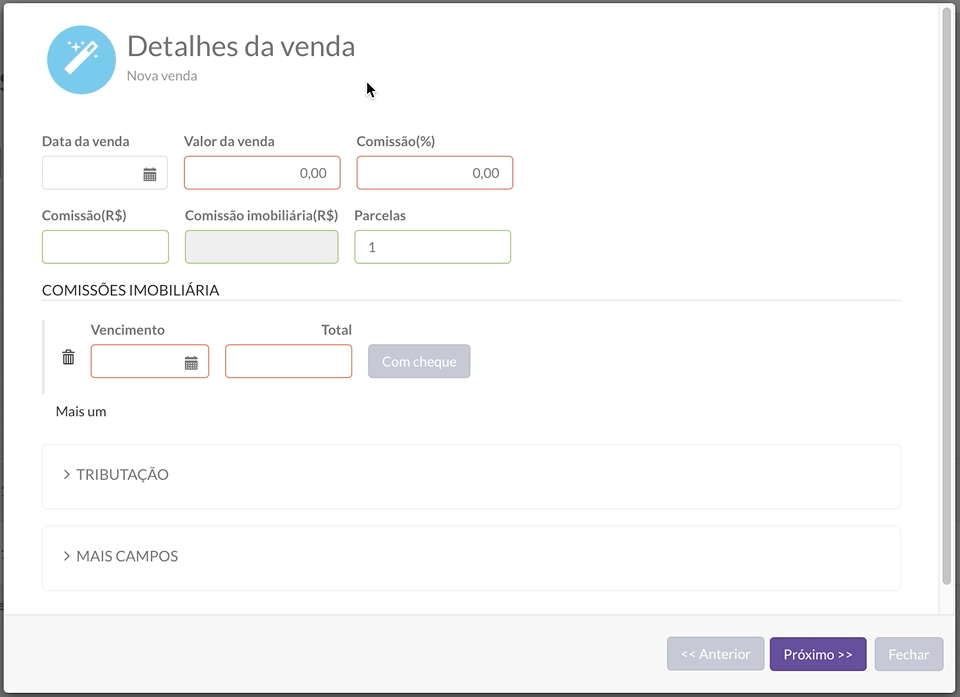Click the Comissão imobiliária(R$) greyed field
The image size is (960, 697).
pos(261,247)
